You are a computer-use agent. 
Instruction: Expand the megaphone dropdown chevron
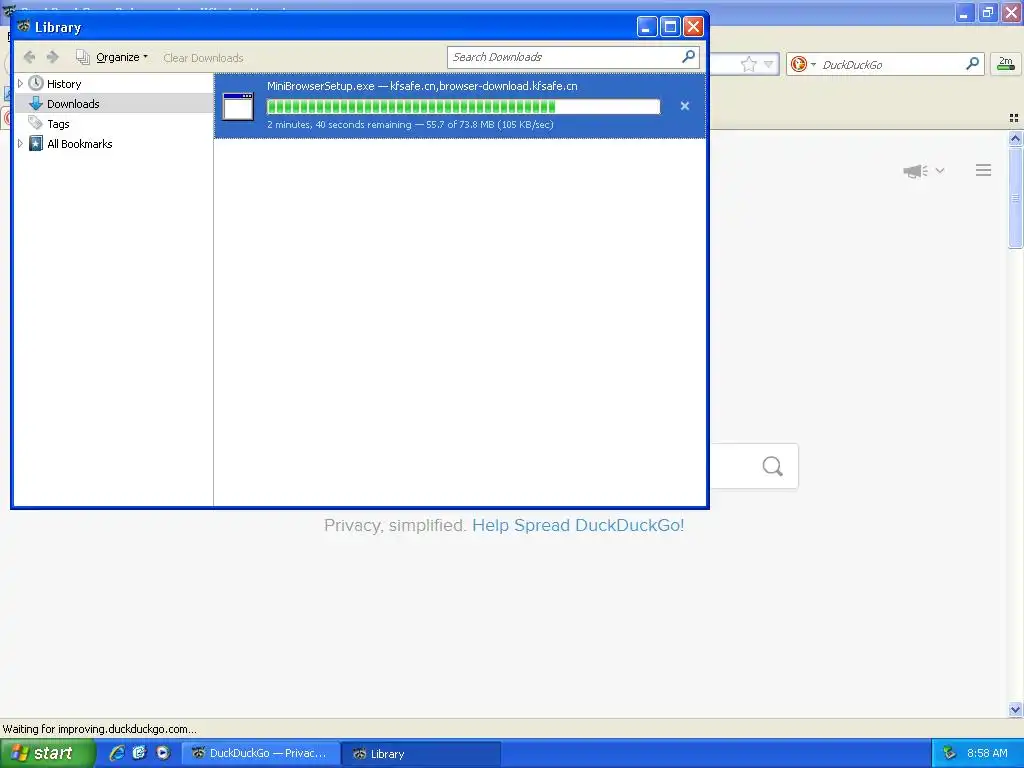pyautogui.click(x=940, y=170)
